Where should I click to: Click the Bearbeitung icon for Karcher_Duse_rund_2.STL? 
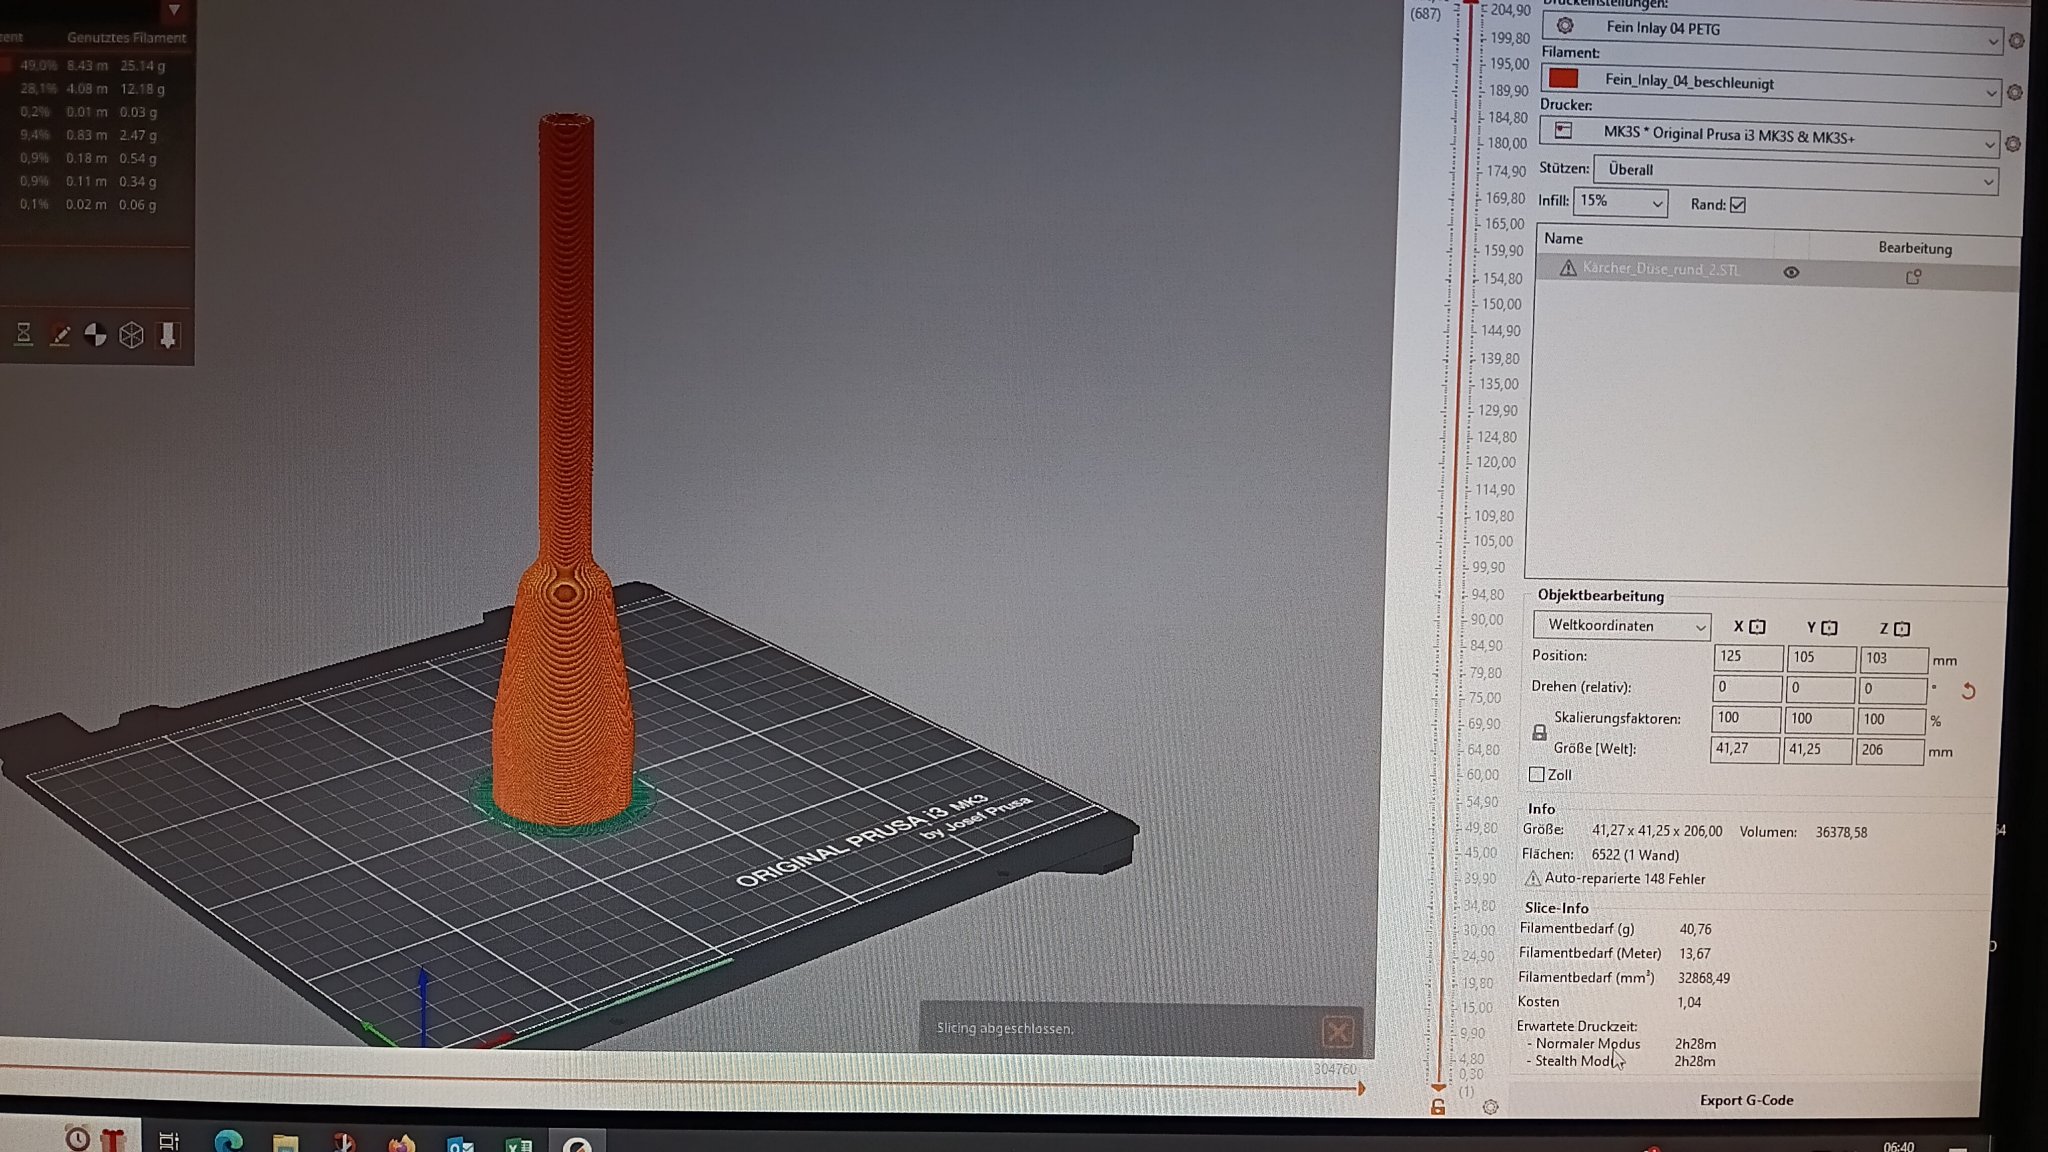coord(1913,277)
